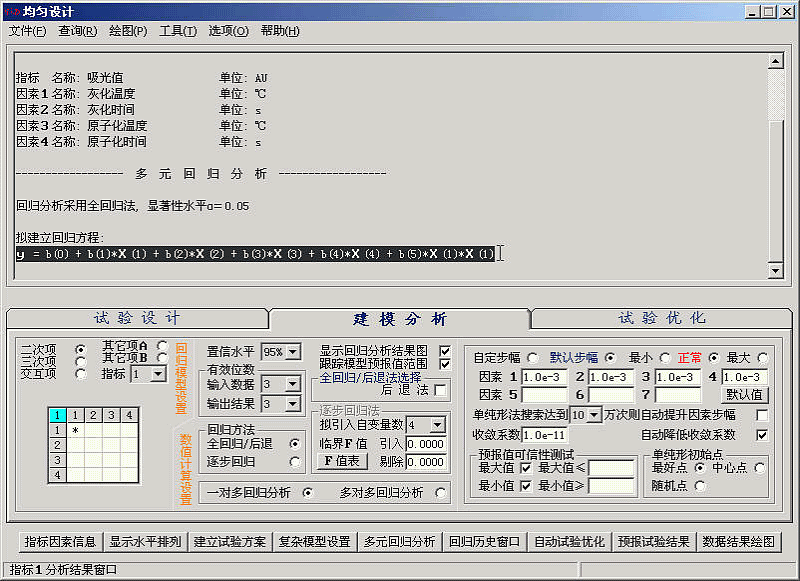
Task: Switch to the 试验设计 tab
Action: coord(137,319)
